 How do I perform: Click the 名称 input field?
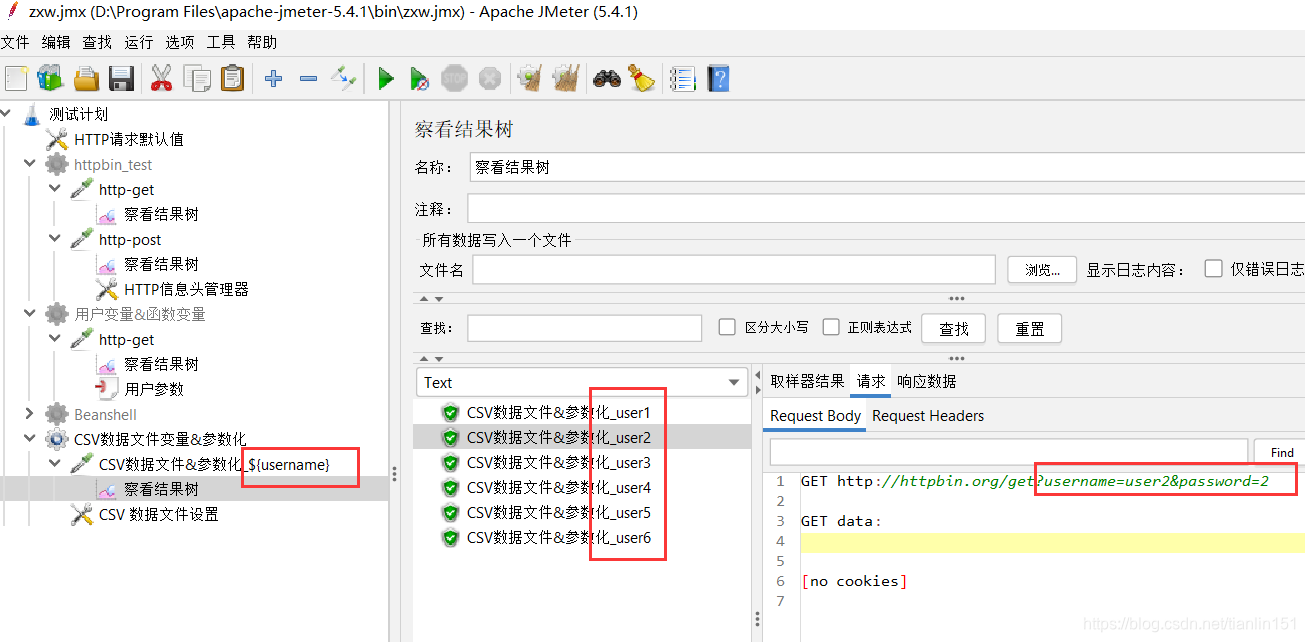(x=887, y=167)
